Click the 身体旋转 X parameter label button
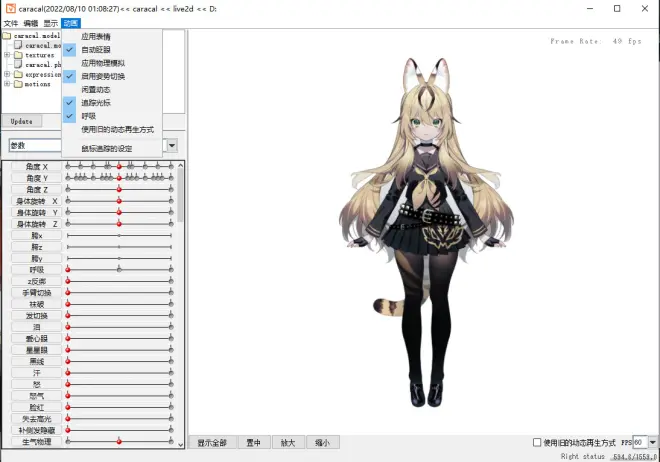Image resolution: width=660 pixels, height=462 pixels. pyautogui.click(x=37, y=201)
